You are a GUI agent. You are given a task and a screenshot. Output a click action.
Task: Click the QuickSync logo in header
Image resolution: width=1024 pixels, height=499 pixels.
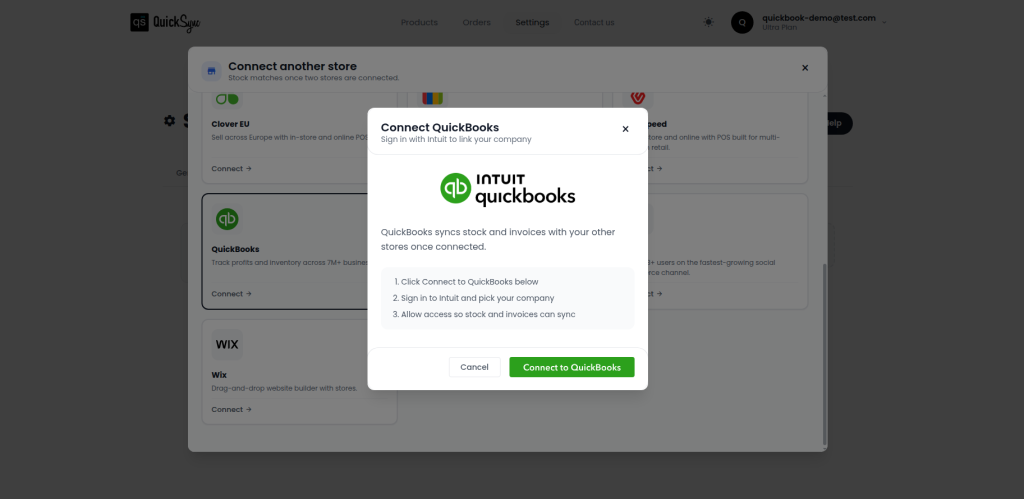[165, 22]
